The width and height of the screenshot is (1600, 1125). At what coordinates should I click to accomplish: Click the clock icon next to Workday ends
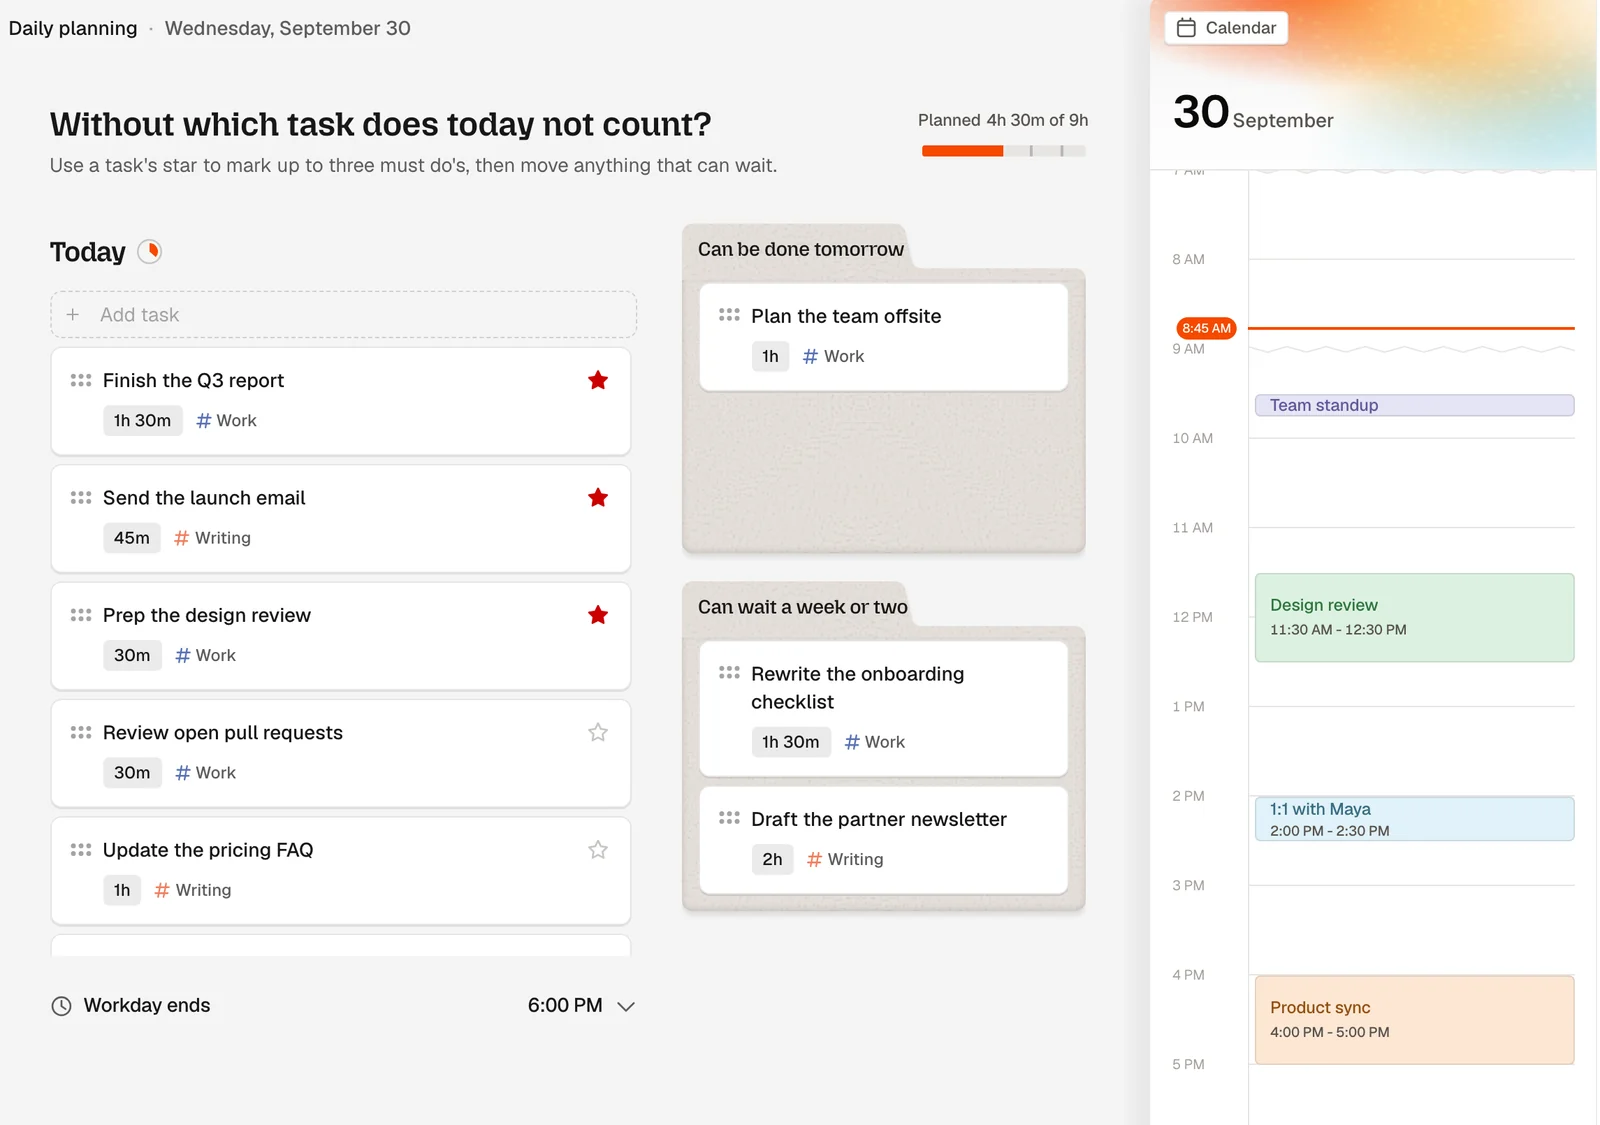click(x=61, y=1006)
